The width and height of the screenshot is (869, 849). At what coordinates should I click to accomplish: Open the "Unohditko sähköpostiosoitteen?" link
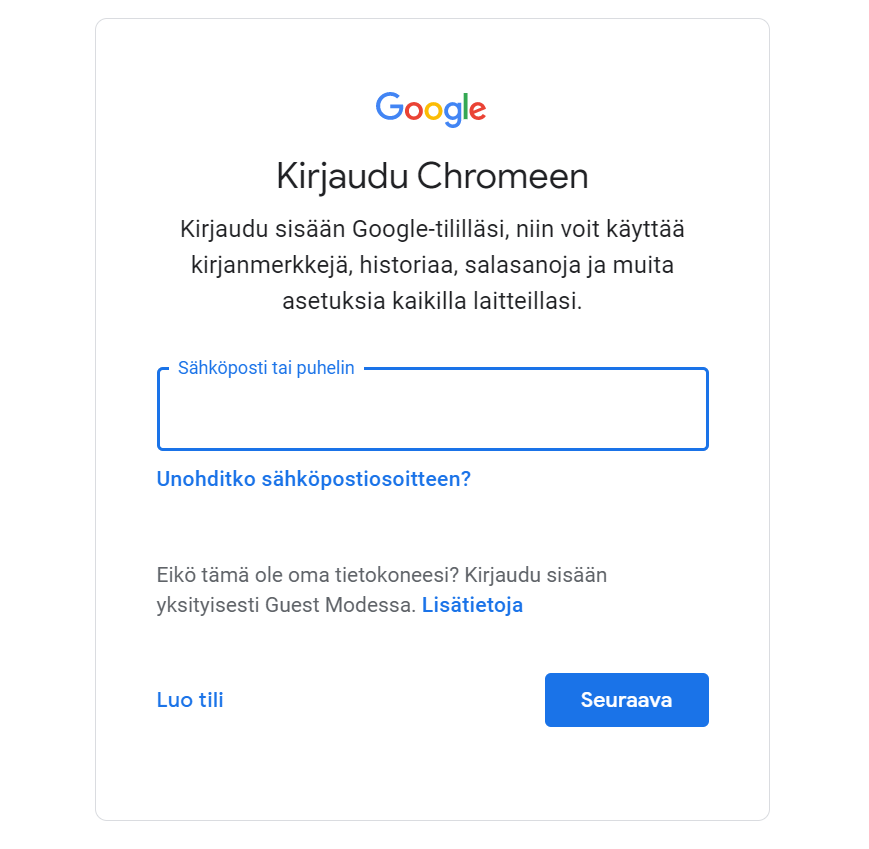pos(313,479)
